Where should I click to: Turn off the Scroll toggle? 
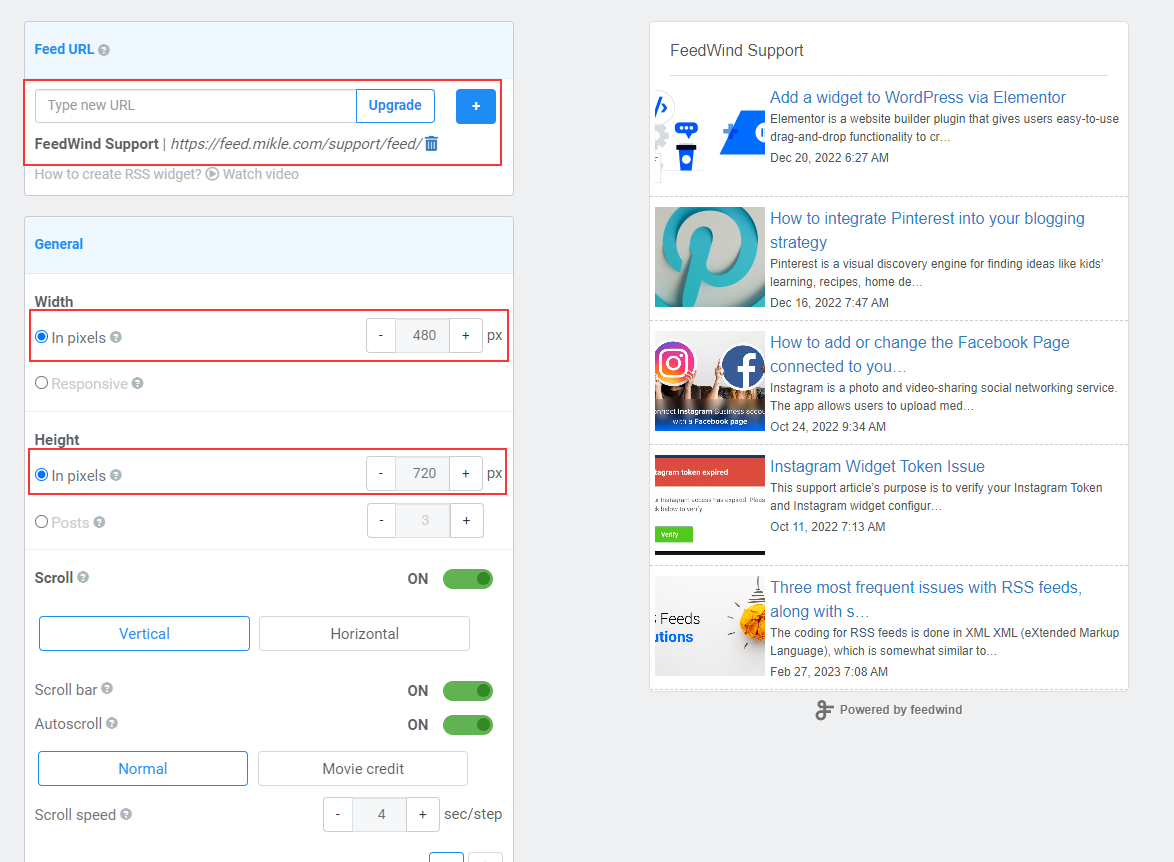click(468, 579)
